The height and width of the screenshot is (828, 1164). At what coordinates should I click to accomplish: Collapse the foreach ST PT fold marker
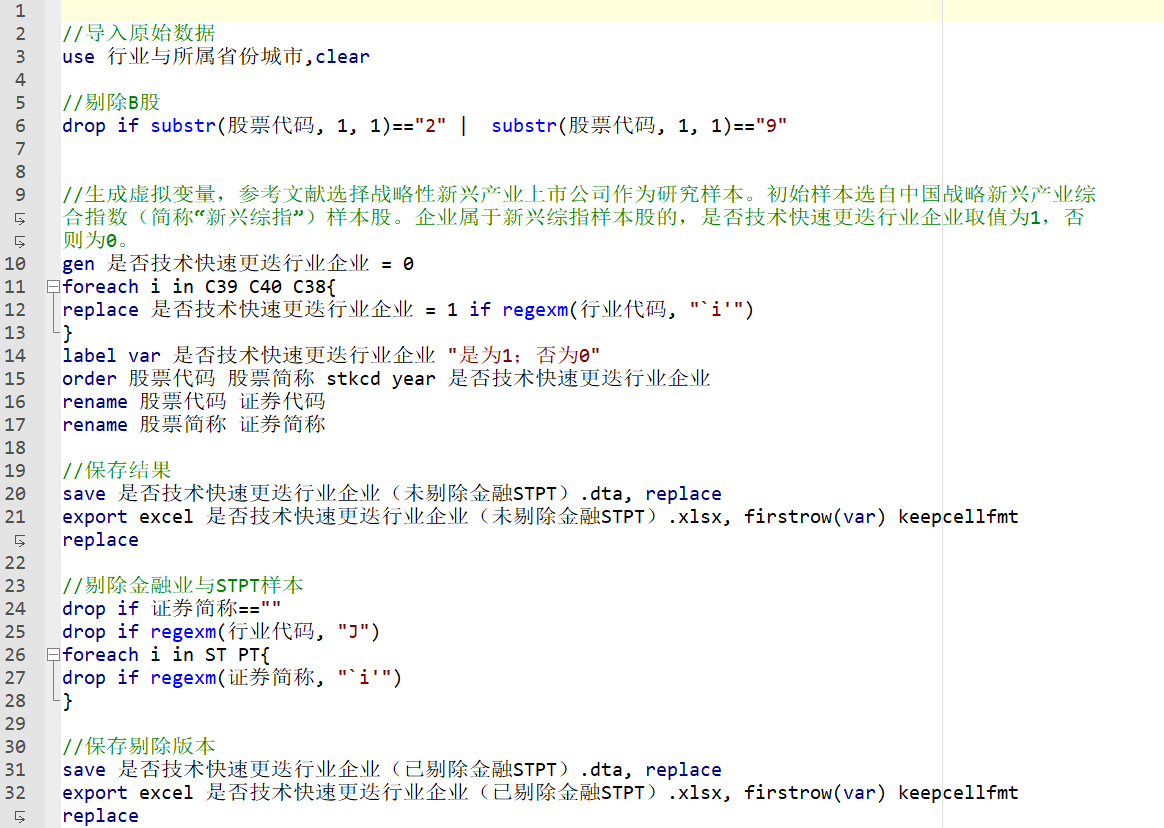[52, 655]
